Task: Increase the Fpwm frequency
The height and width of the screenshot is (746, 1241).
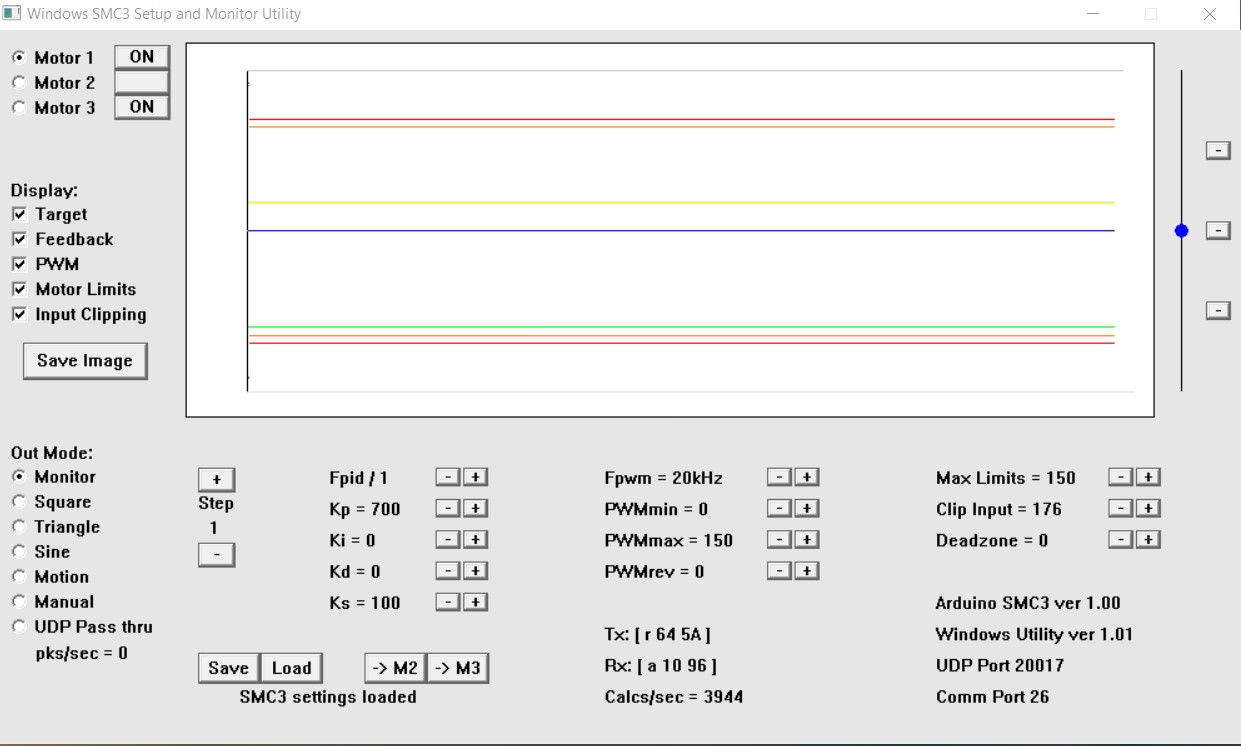Action: coord(806,478)
